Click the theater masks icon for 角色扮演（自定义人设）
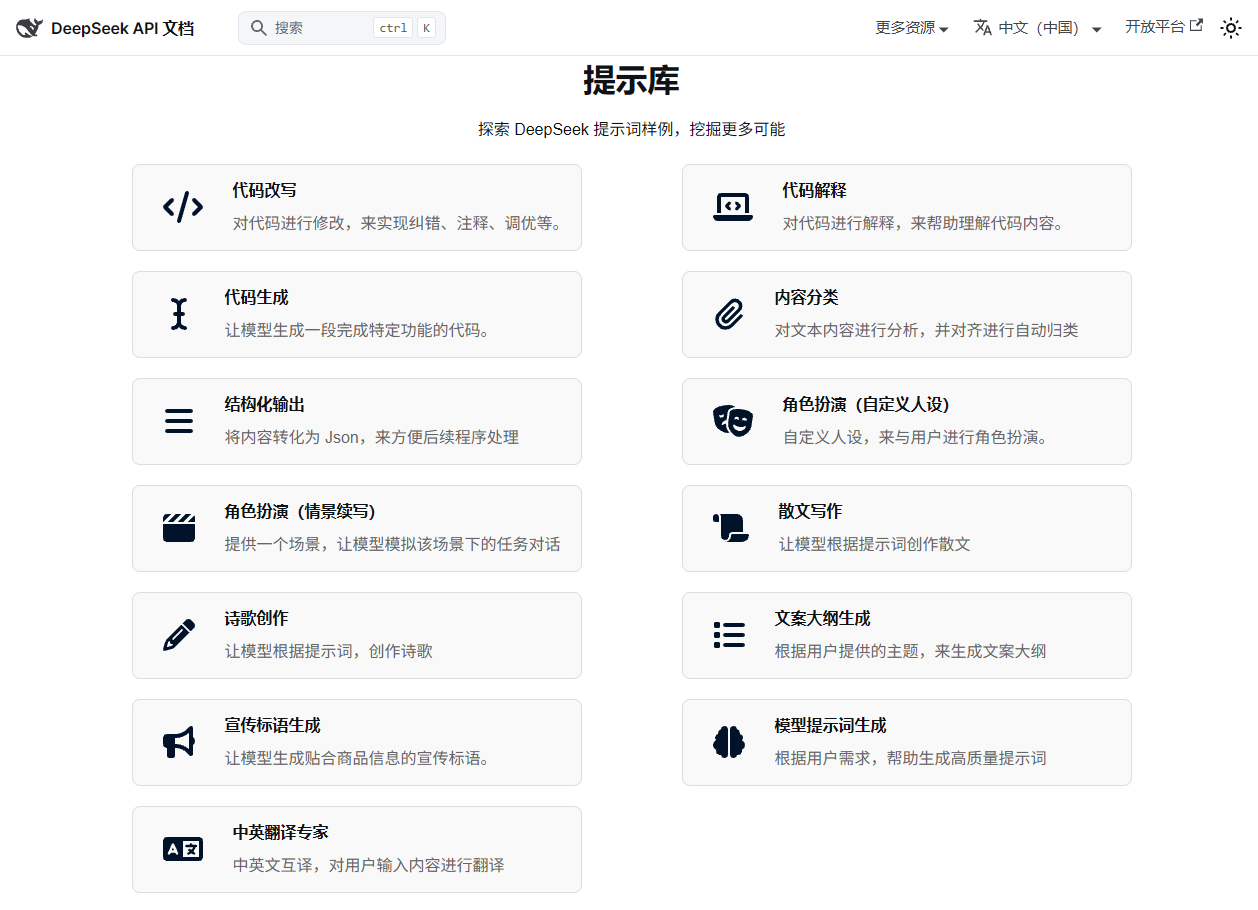This screenshot has height=910, width=1258. [733, 421]
